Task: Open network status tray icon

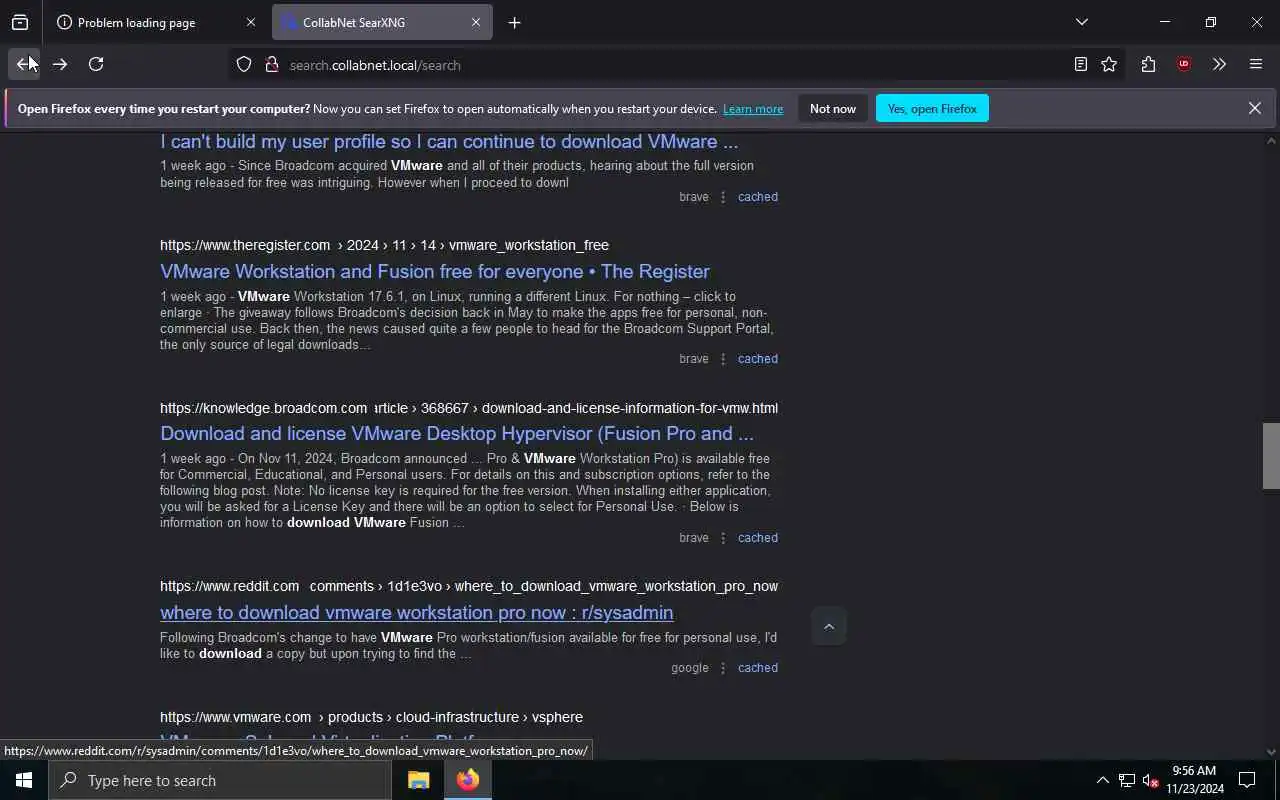Action: [x=1127, y=780]
